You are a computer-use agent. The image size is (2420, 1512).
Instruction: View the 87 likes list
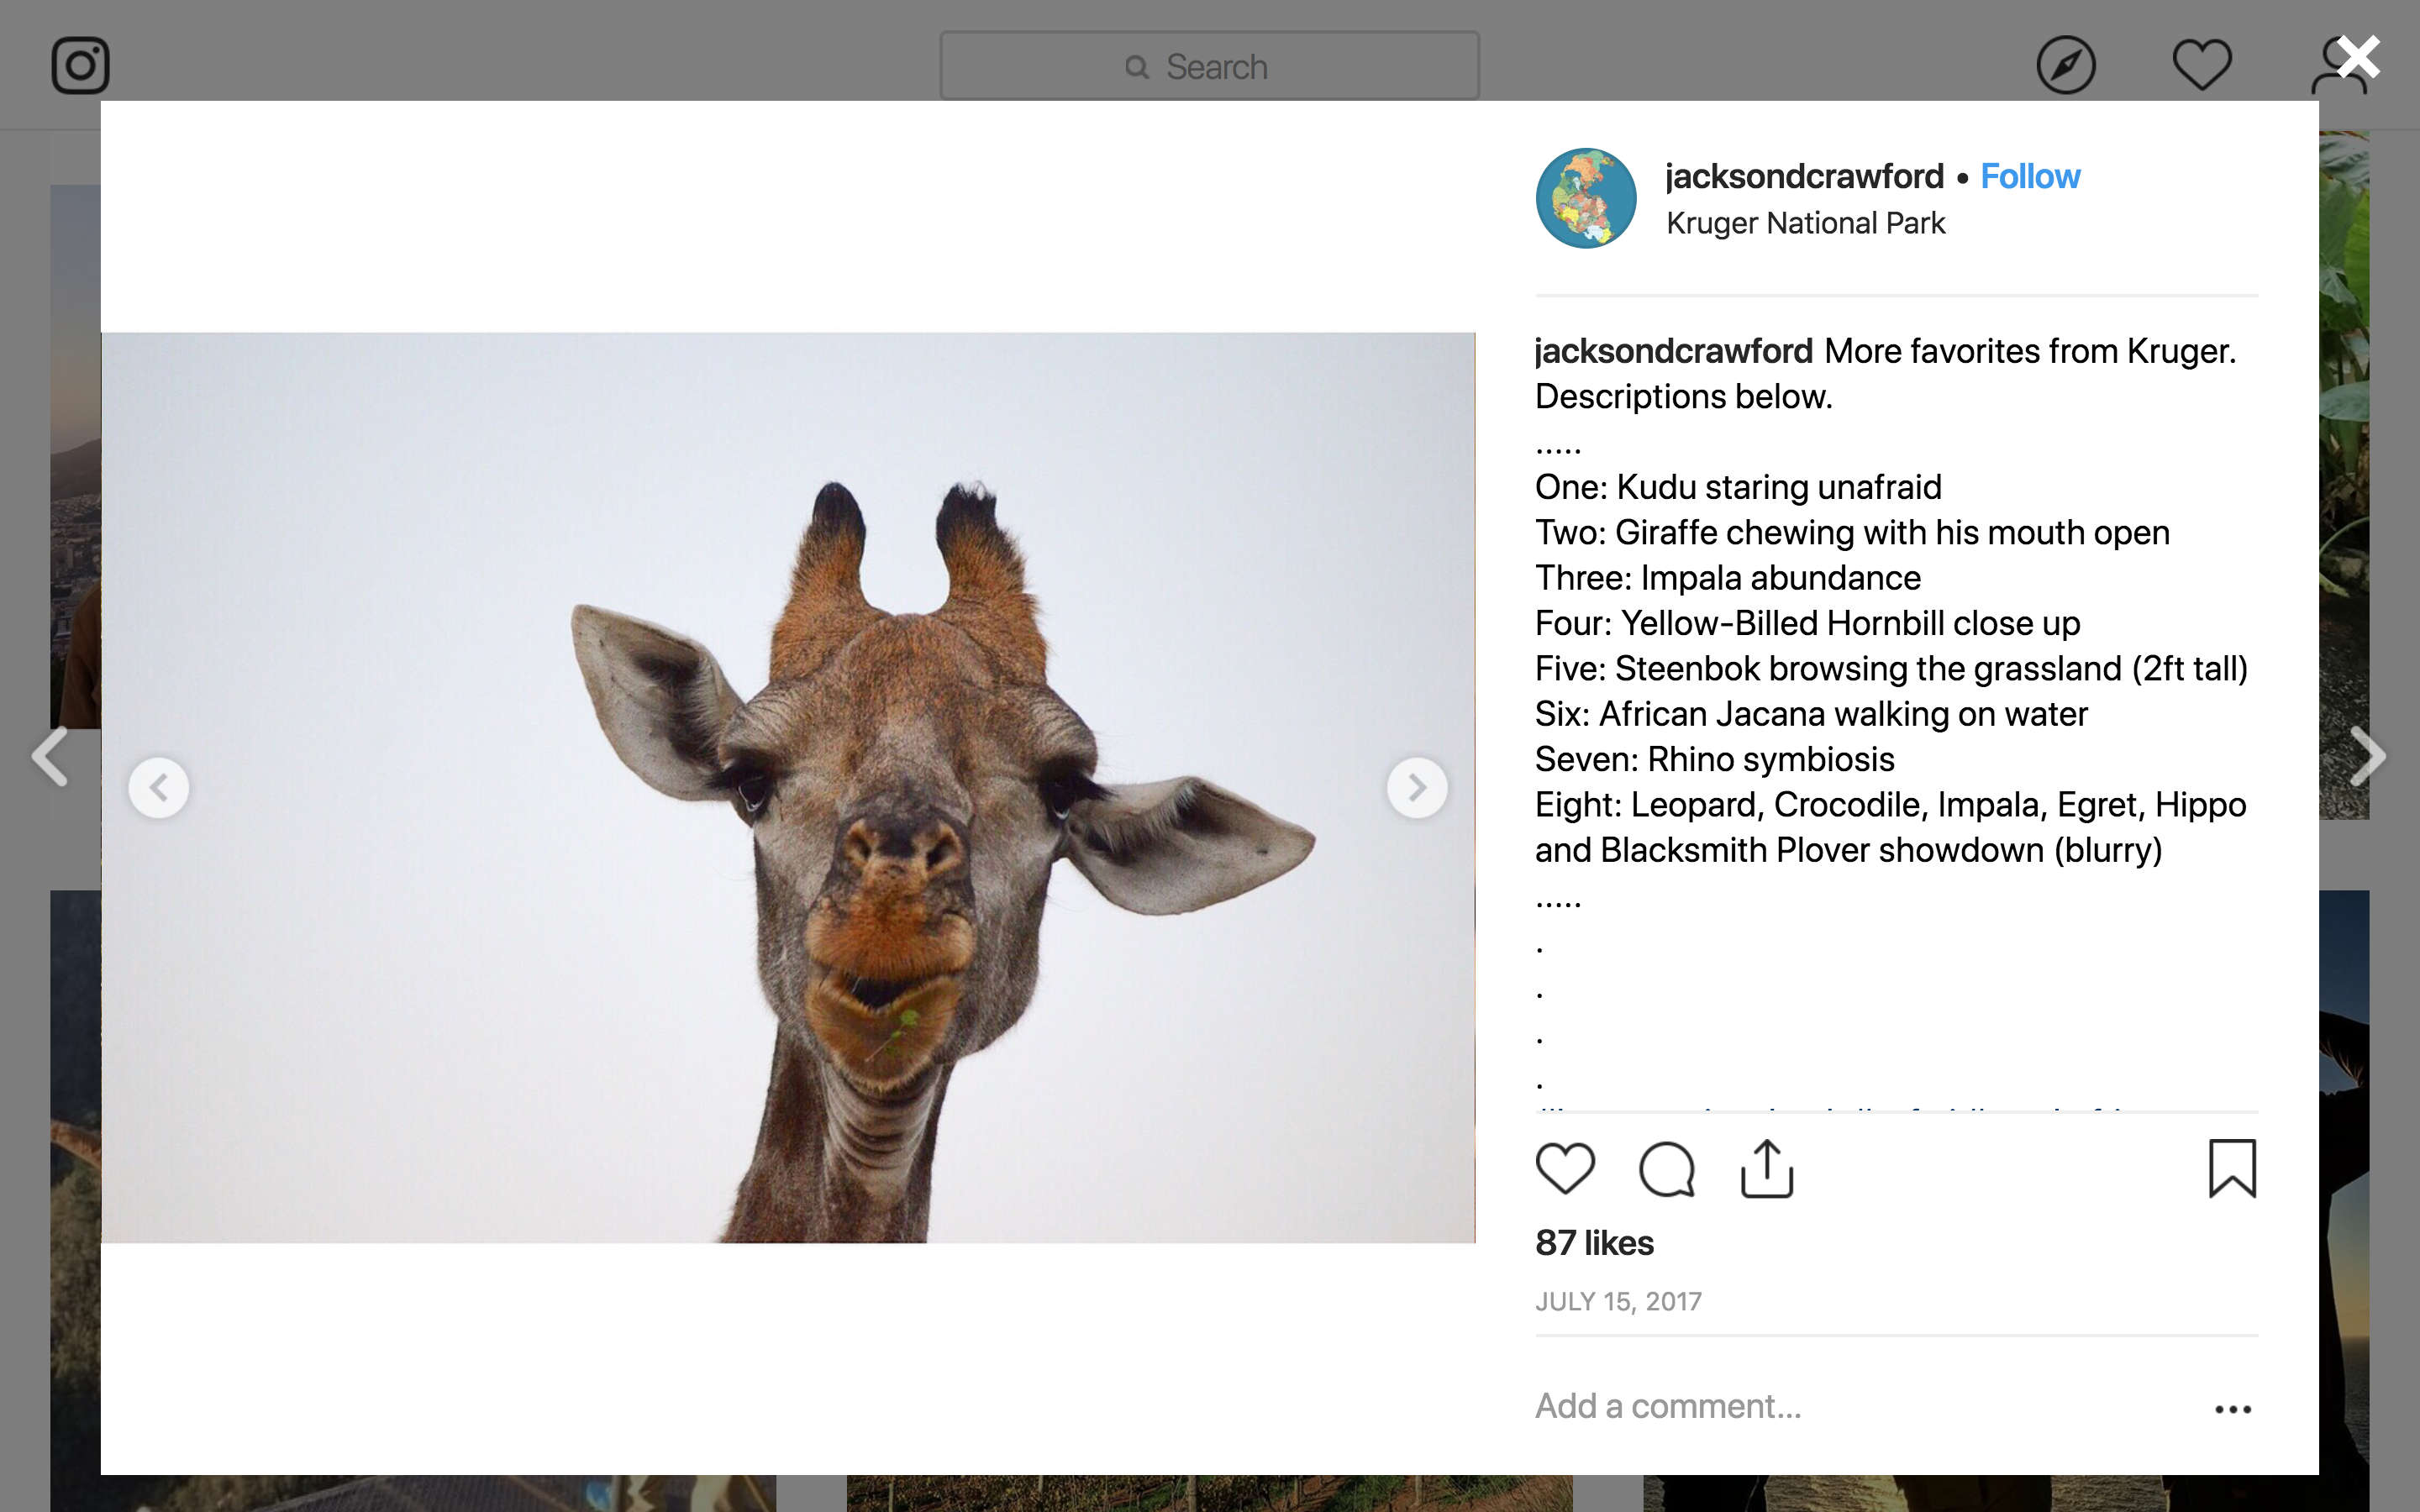click(x=1594, y=1243)
